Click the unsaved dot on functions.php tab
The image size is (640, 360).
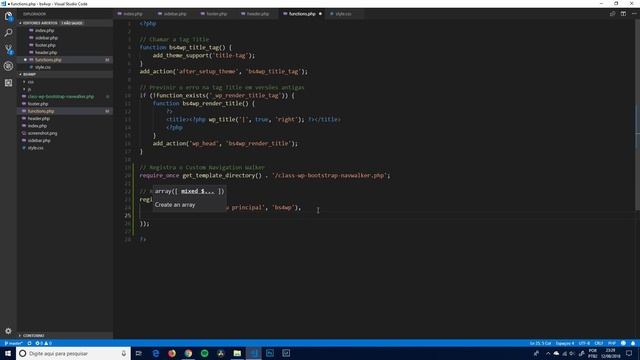tap(320, 14)
